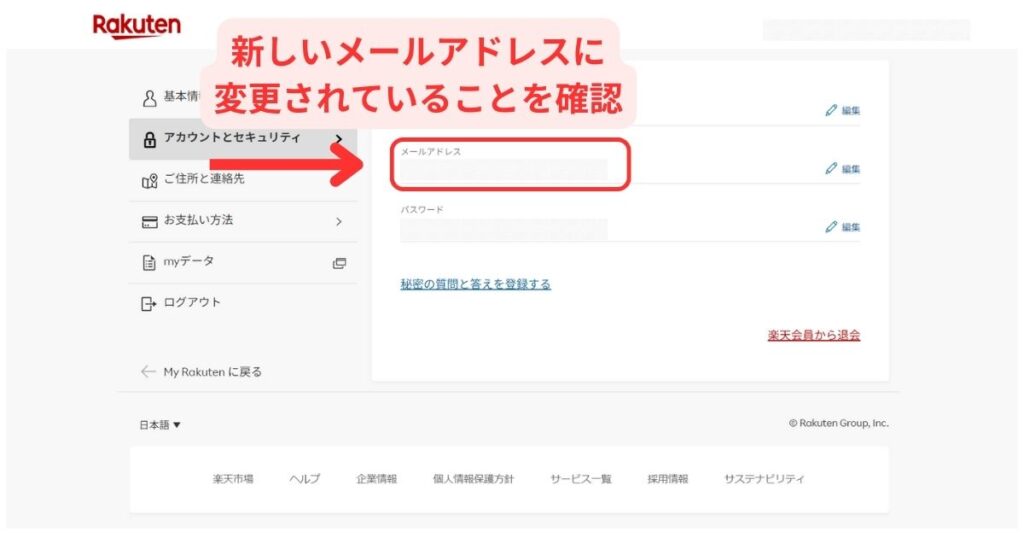Open お支払い方法 menu item
The height and width of the screenshot is (538, 1024).
(243, 221)
